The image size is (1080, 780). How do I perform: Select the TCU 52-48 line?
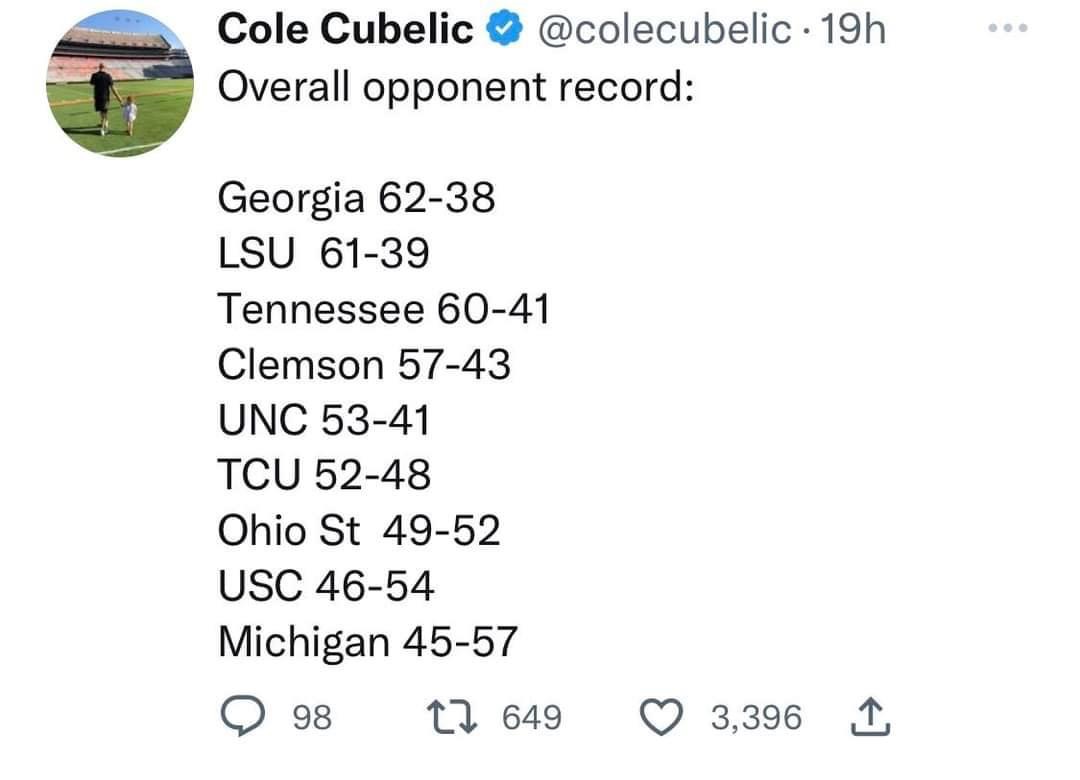[x=324, y=475]
